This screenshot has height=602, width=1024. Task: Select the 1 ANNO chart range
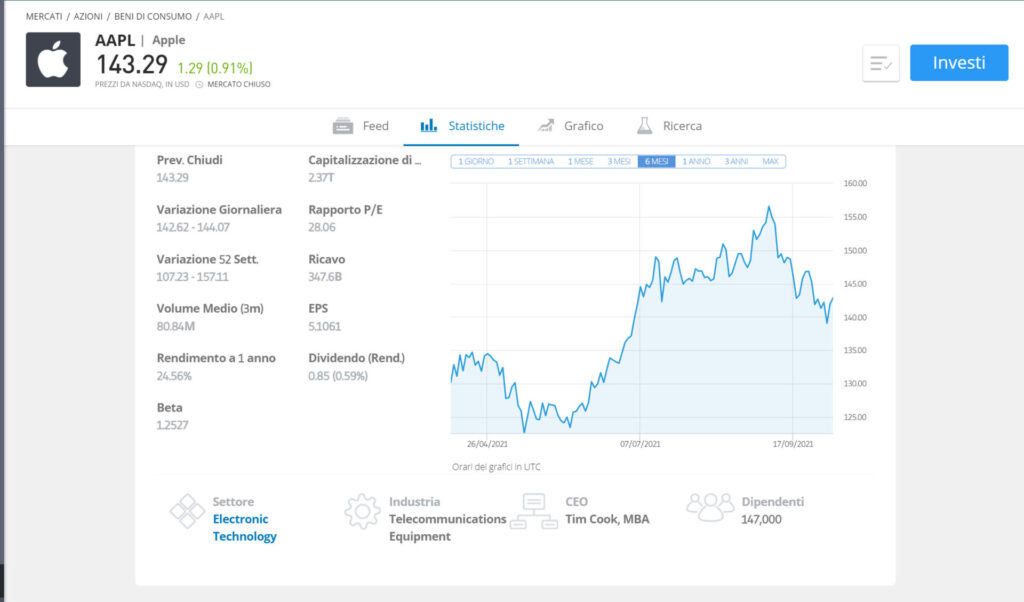pyautogui.click(x=696, y=161)
